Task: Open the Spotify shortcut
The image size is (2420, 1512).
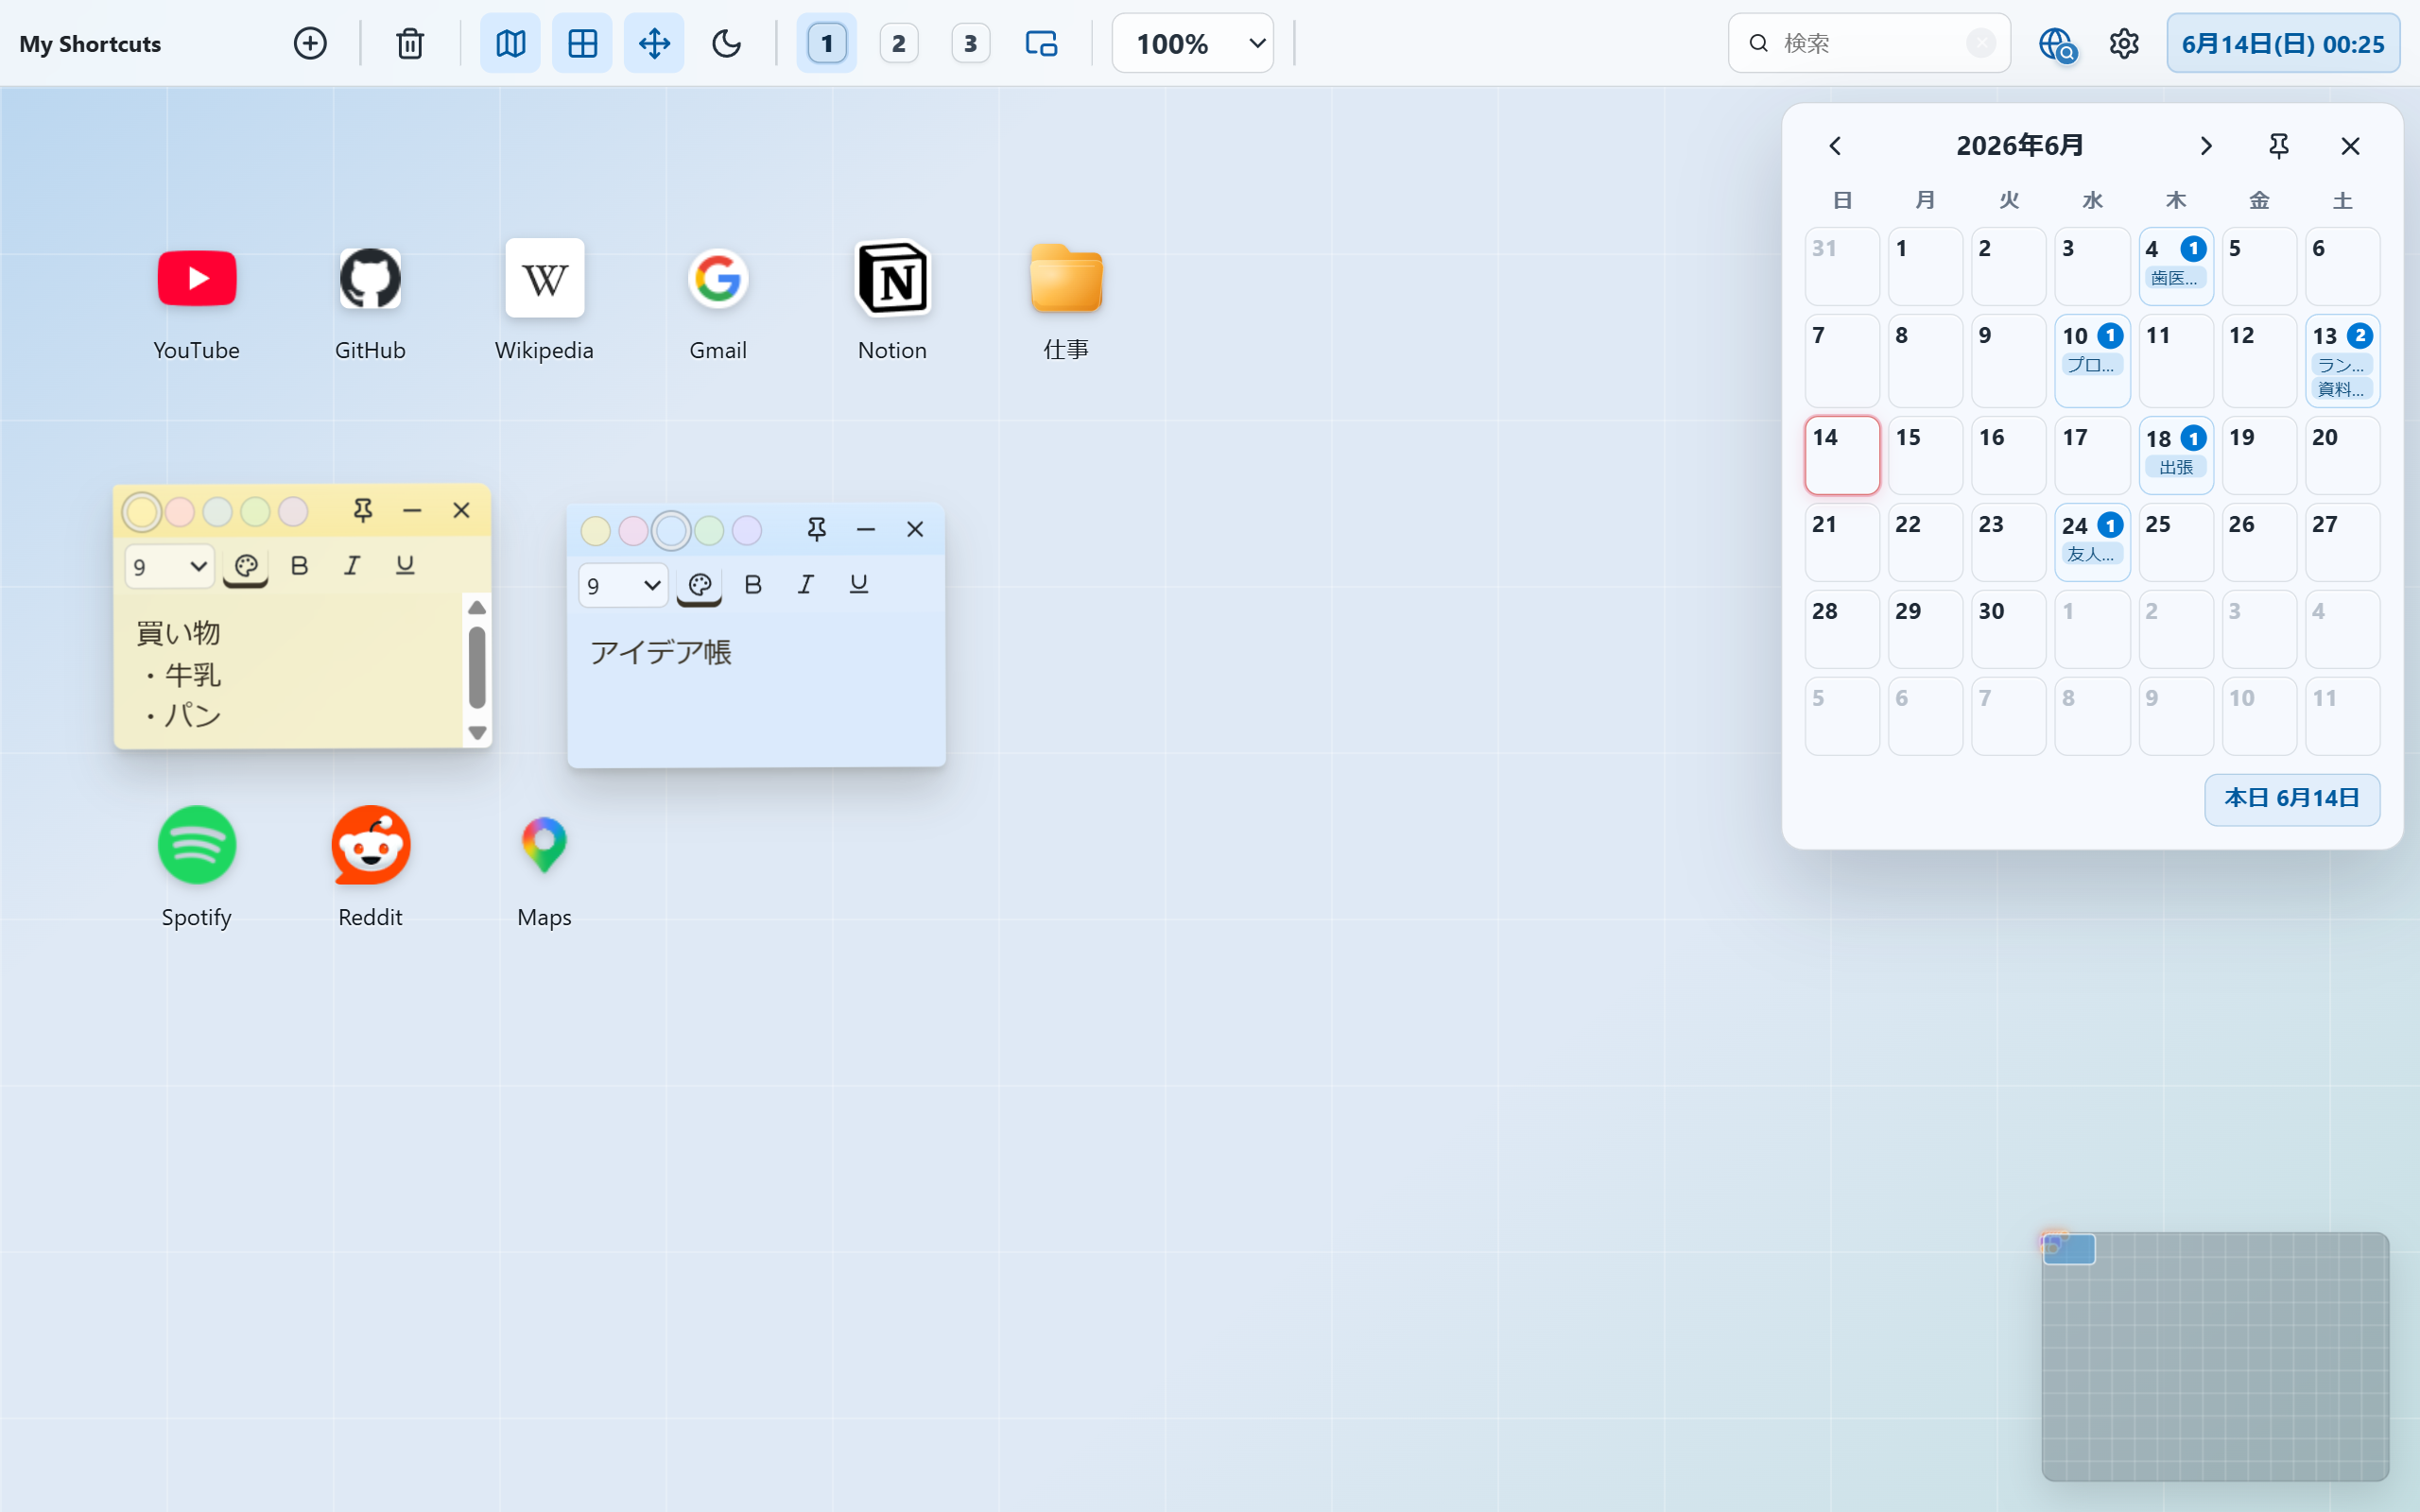Action: coord(197,867)
